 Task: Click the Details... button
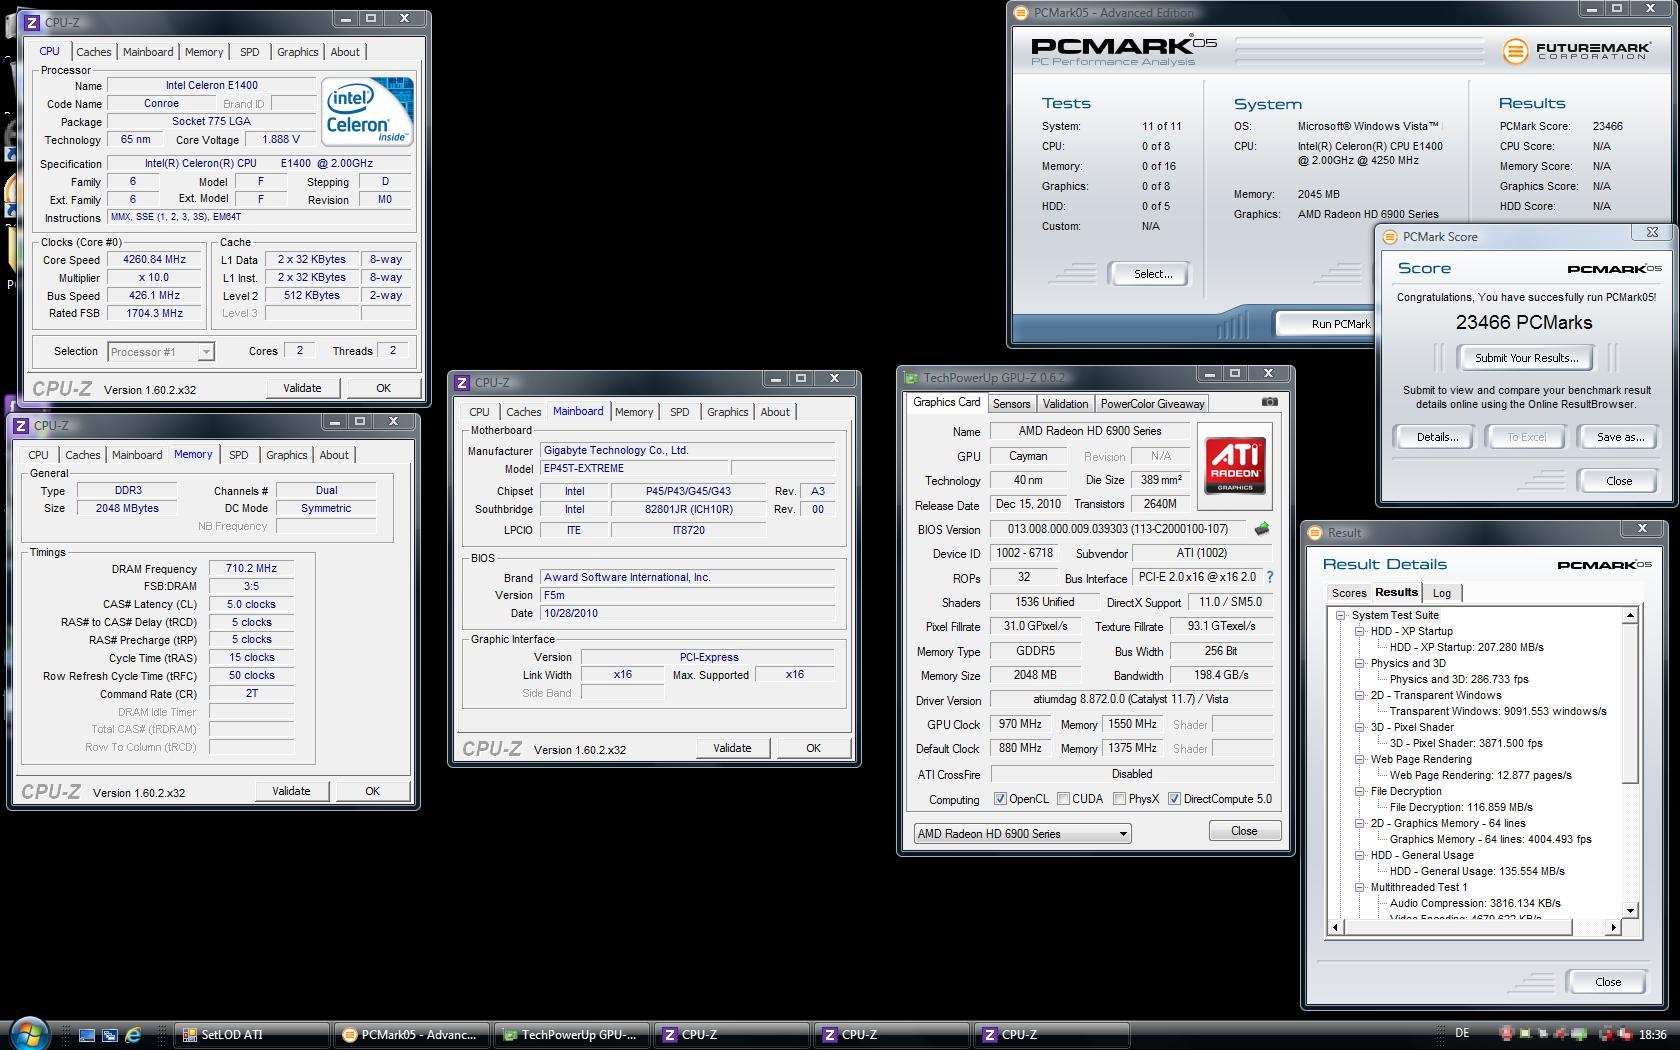click(1437, 437)
